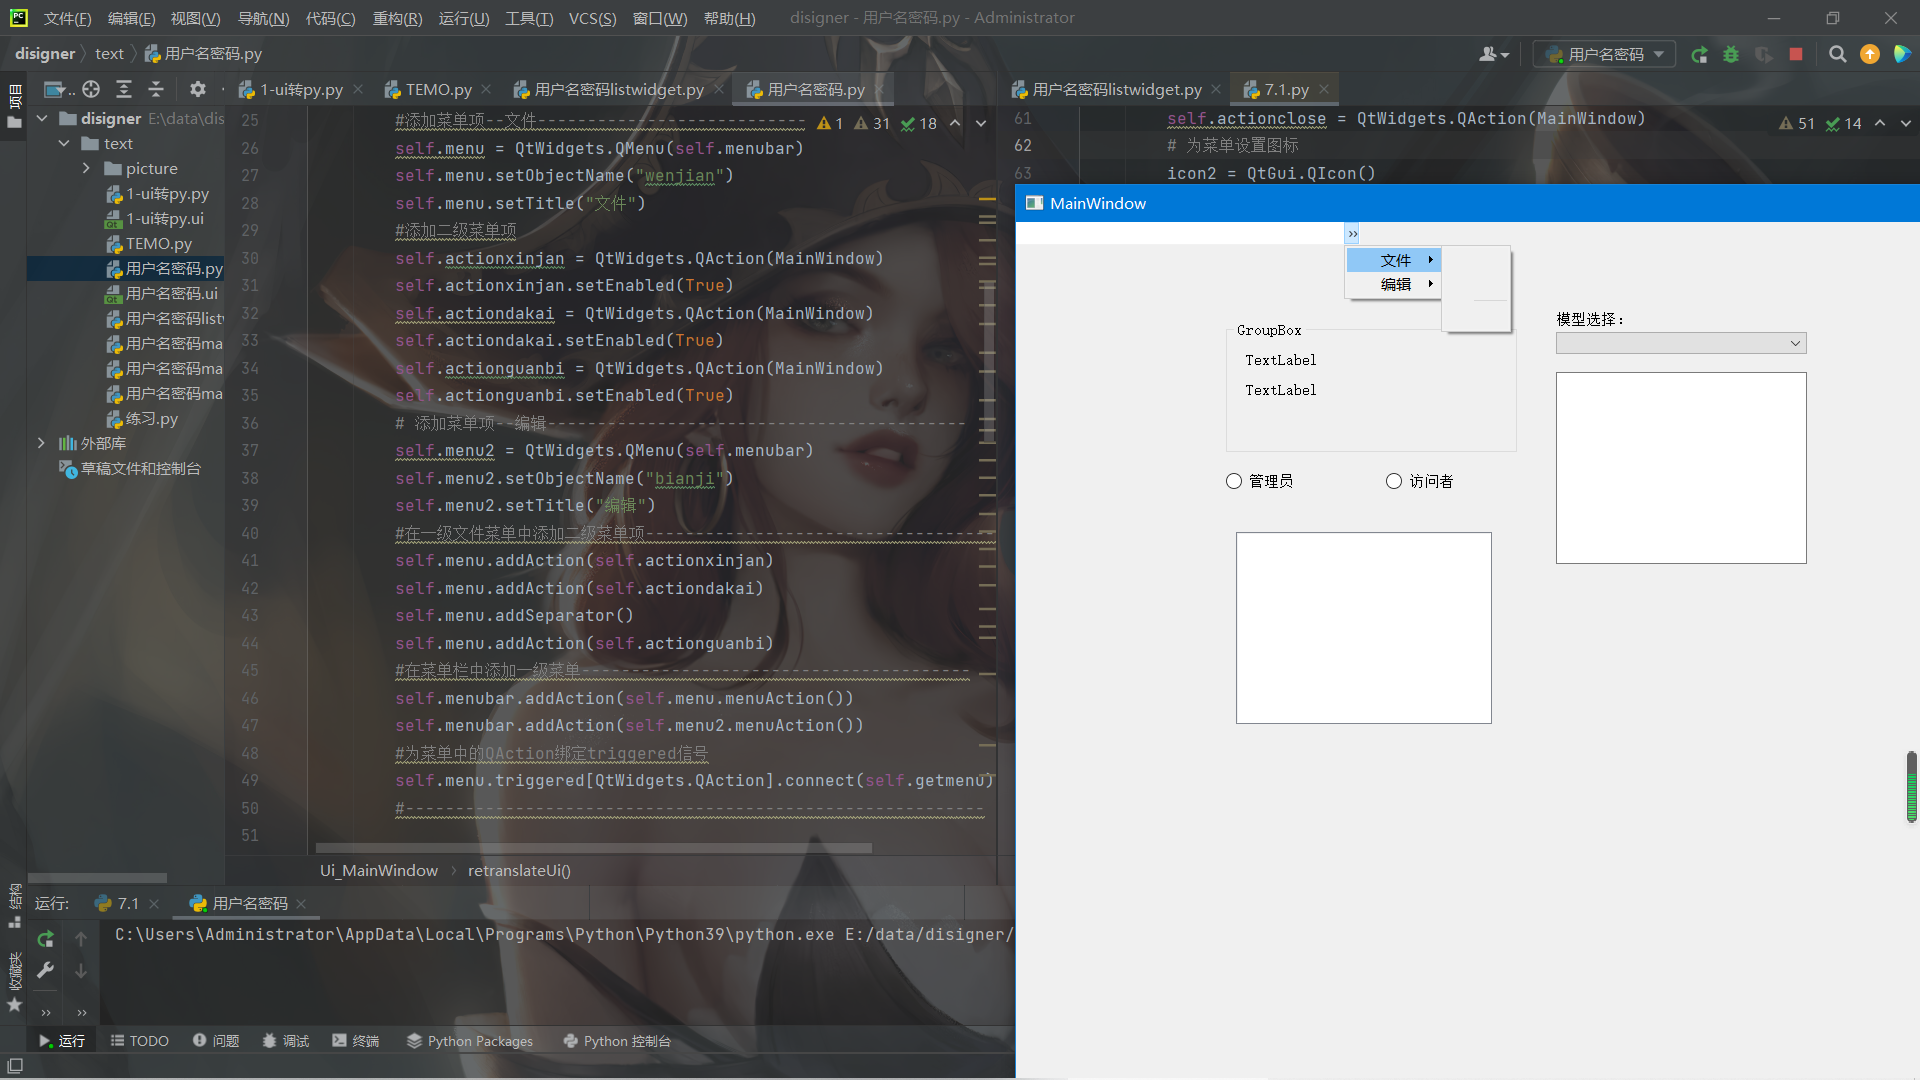
Task: Collapse all nodes in the project tree toolbar
Action: 156,89
